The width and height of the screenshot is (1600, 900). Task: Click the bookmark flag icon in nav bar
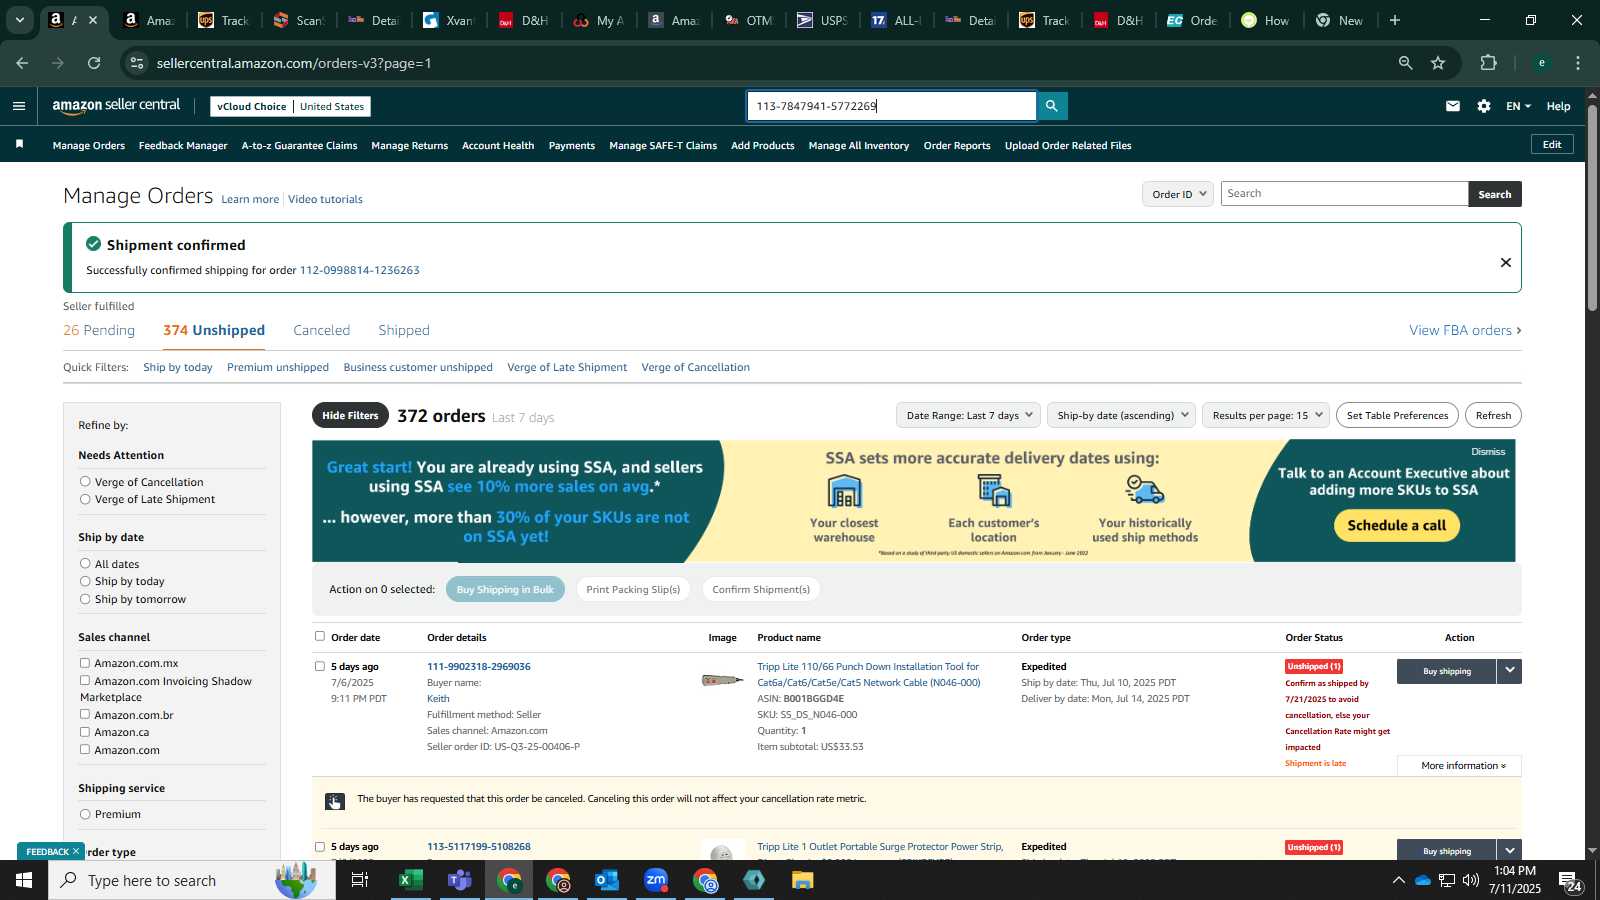[x=19, y=145]
